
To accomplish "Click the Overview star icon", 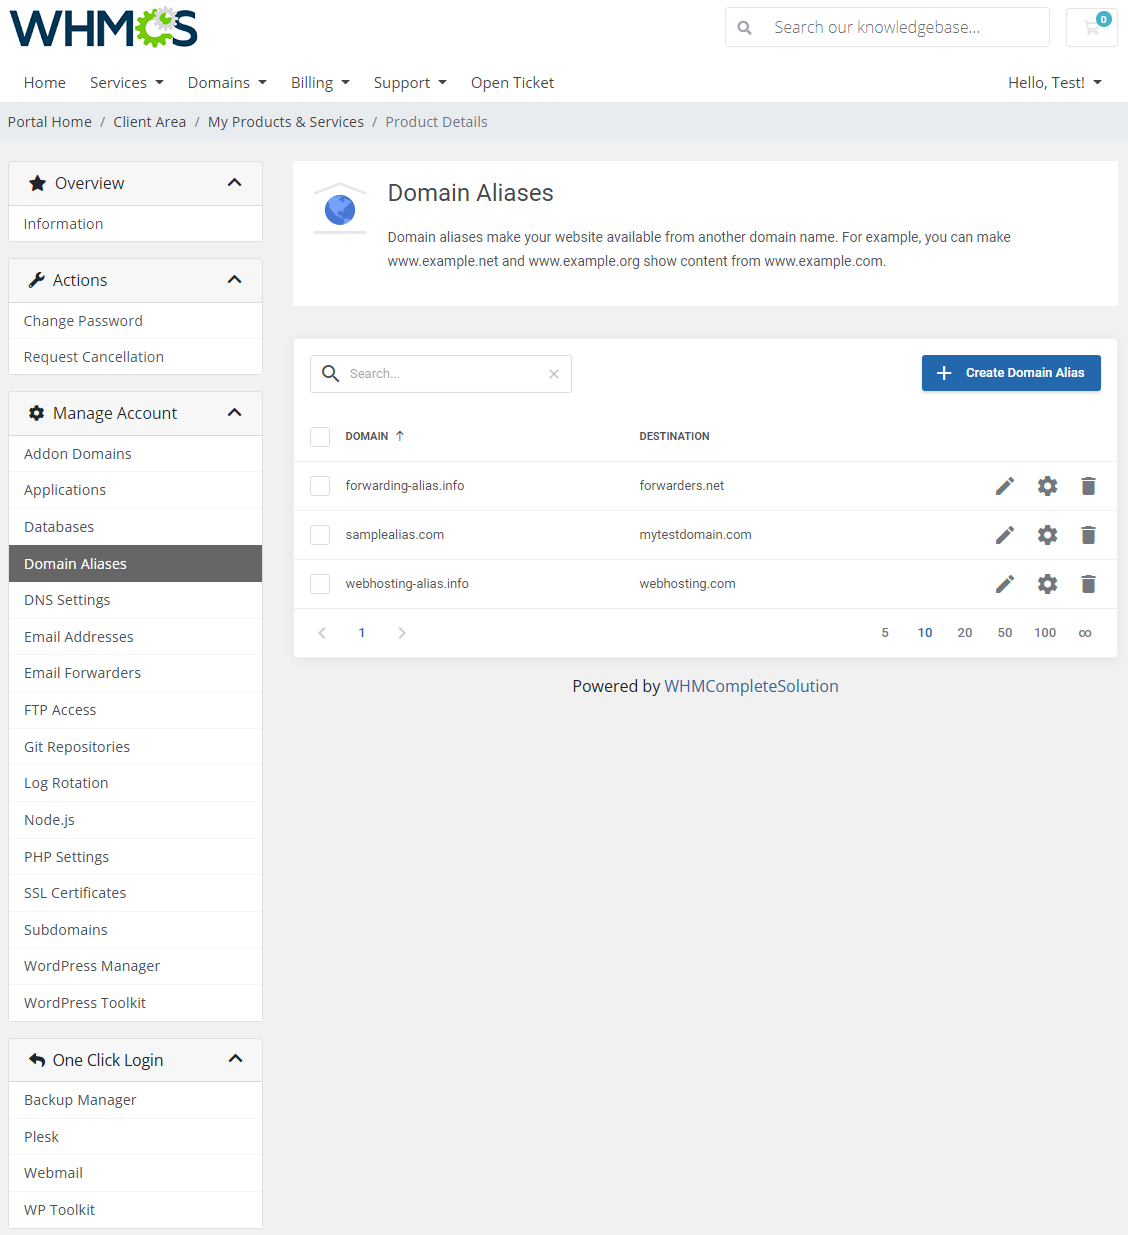I will coord(37,183).
